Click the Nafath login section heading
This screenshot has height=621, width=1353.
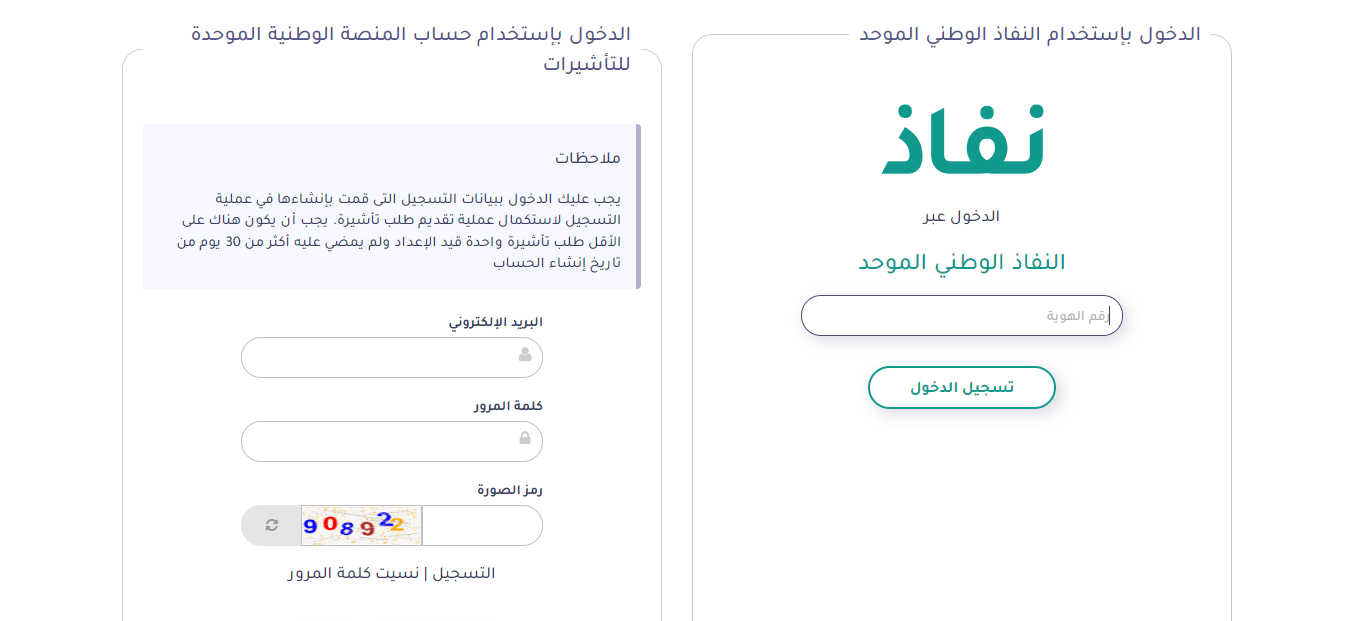pyautogui.click(x=1030, y=34)
